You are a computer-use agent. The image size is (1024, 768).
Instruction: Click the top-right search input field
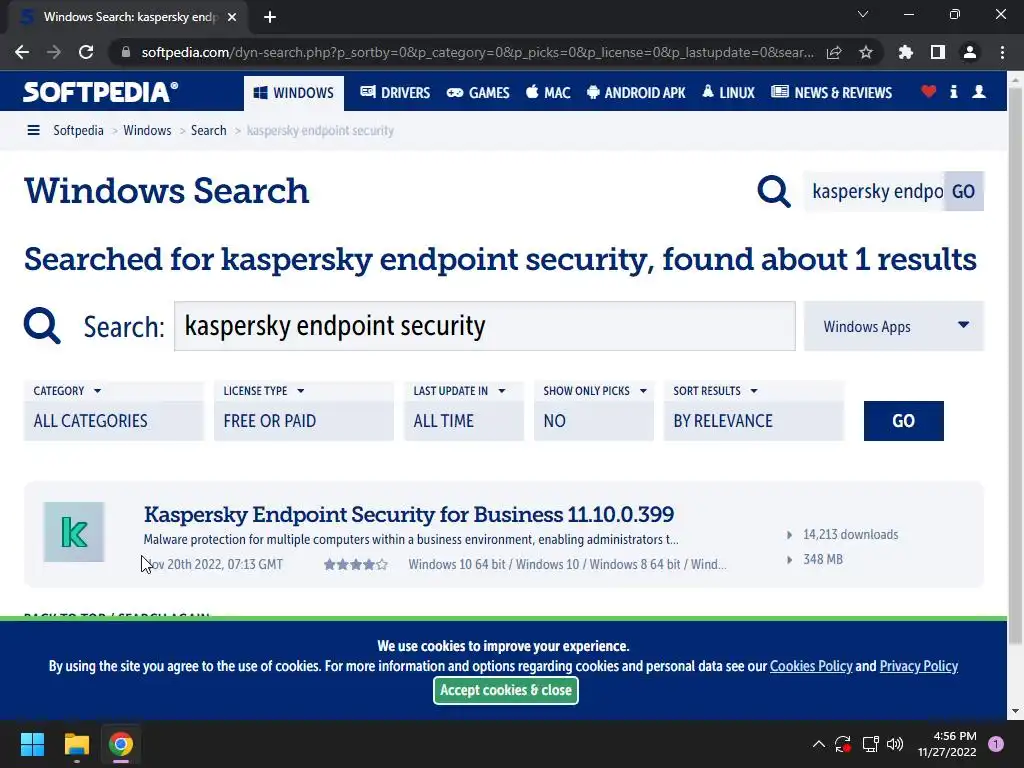pos(875,191)
